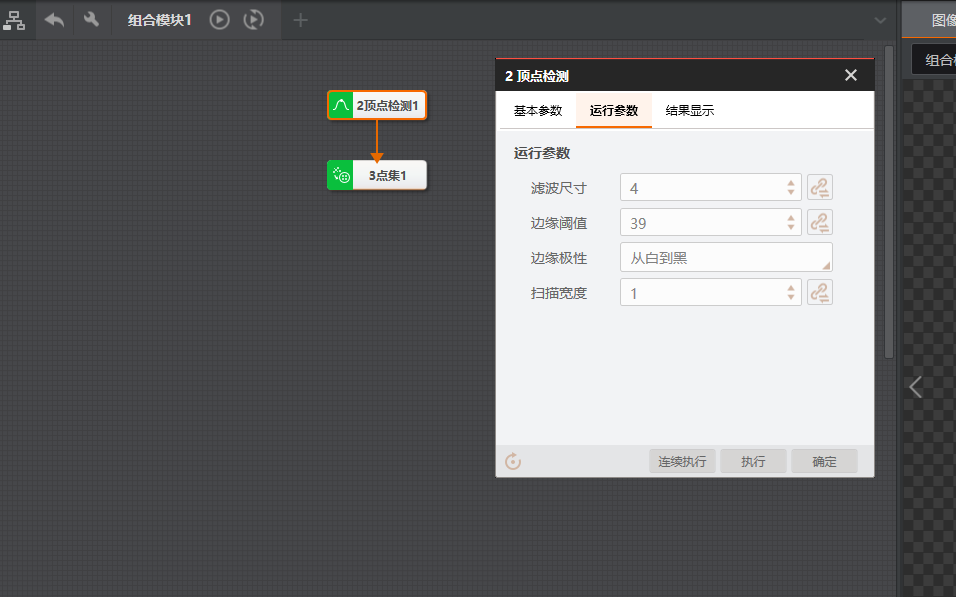Viewport: 956px width, 597px height.
Task: Click link-binding icon for 边缘阈值
Action: pos(820,222)
